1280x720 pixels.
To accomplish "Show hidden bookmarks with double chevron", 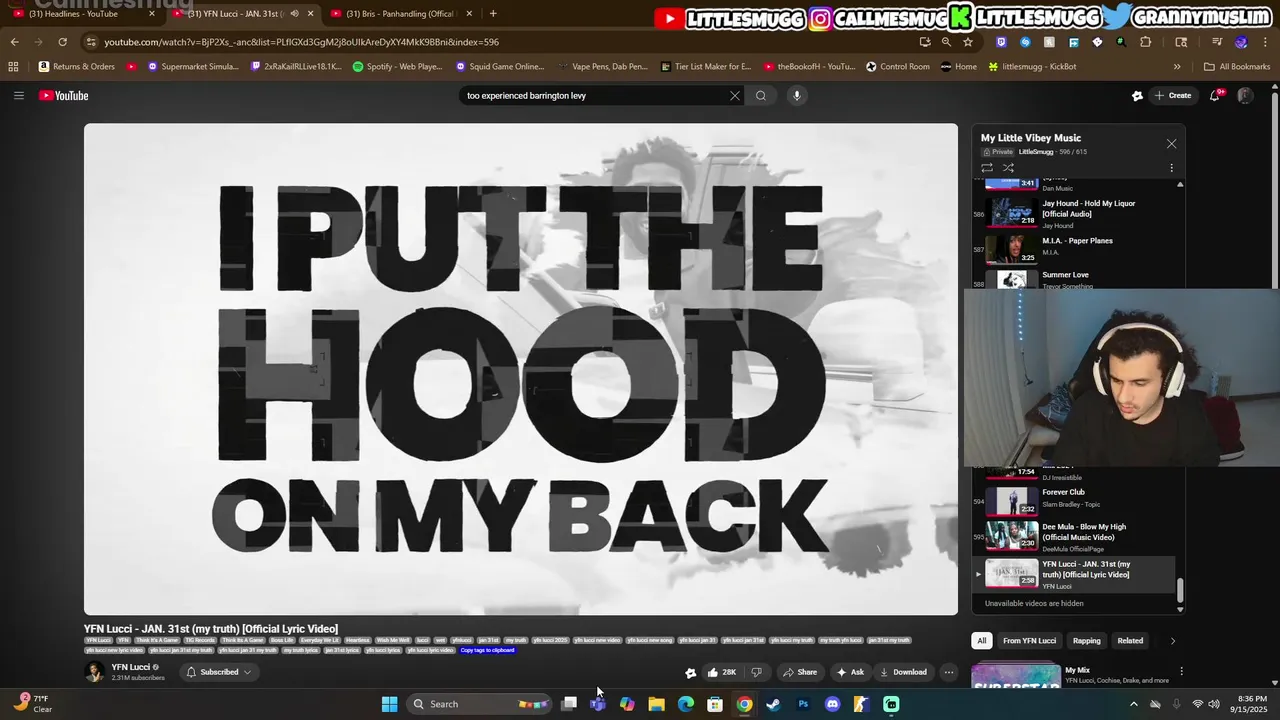I will [1177, 67].
